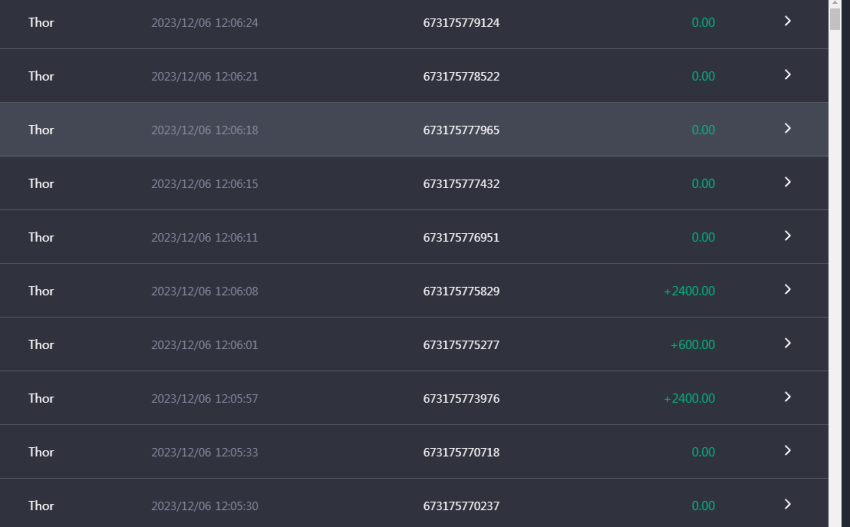Open chevron for round 673175778522
The image size is (850, 527).
[x=788, y=75]
